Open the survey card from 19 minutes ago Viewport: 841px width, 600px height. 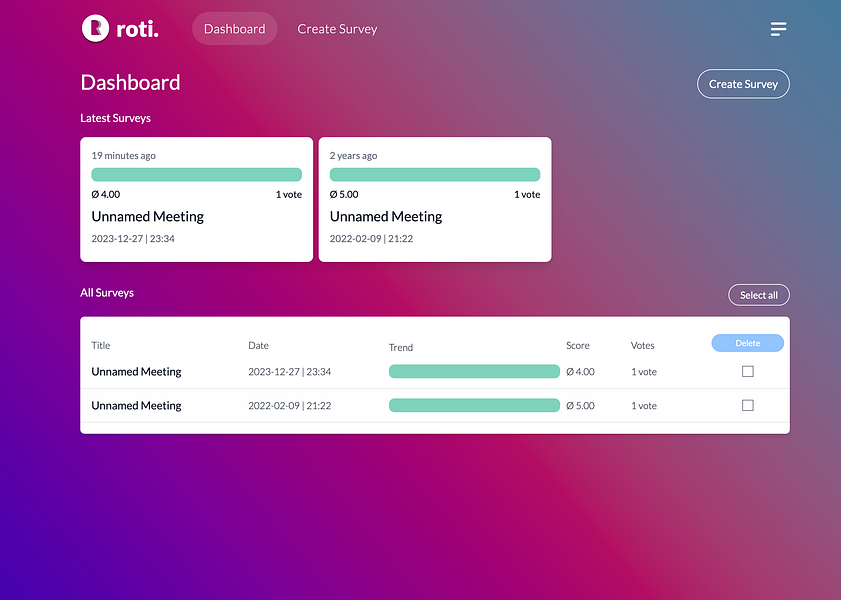click(x=196, y=198)
